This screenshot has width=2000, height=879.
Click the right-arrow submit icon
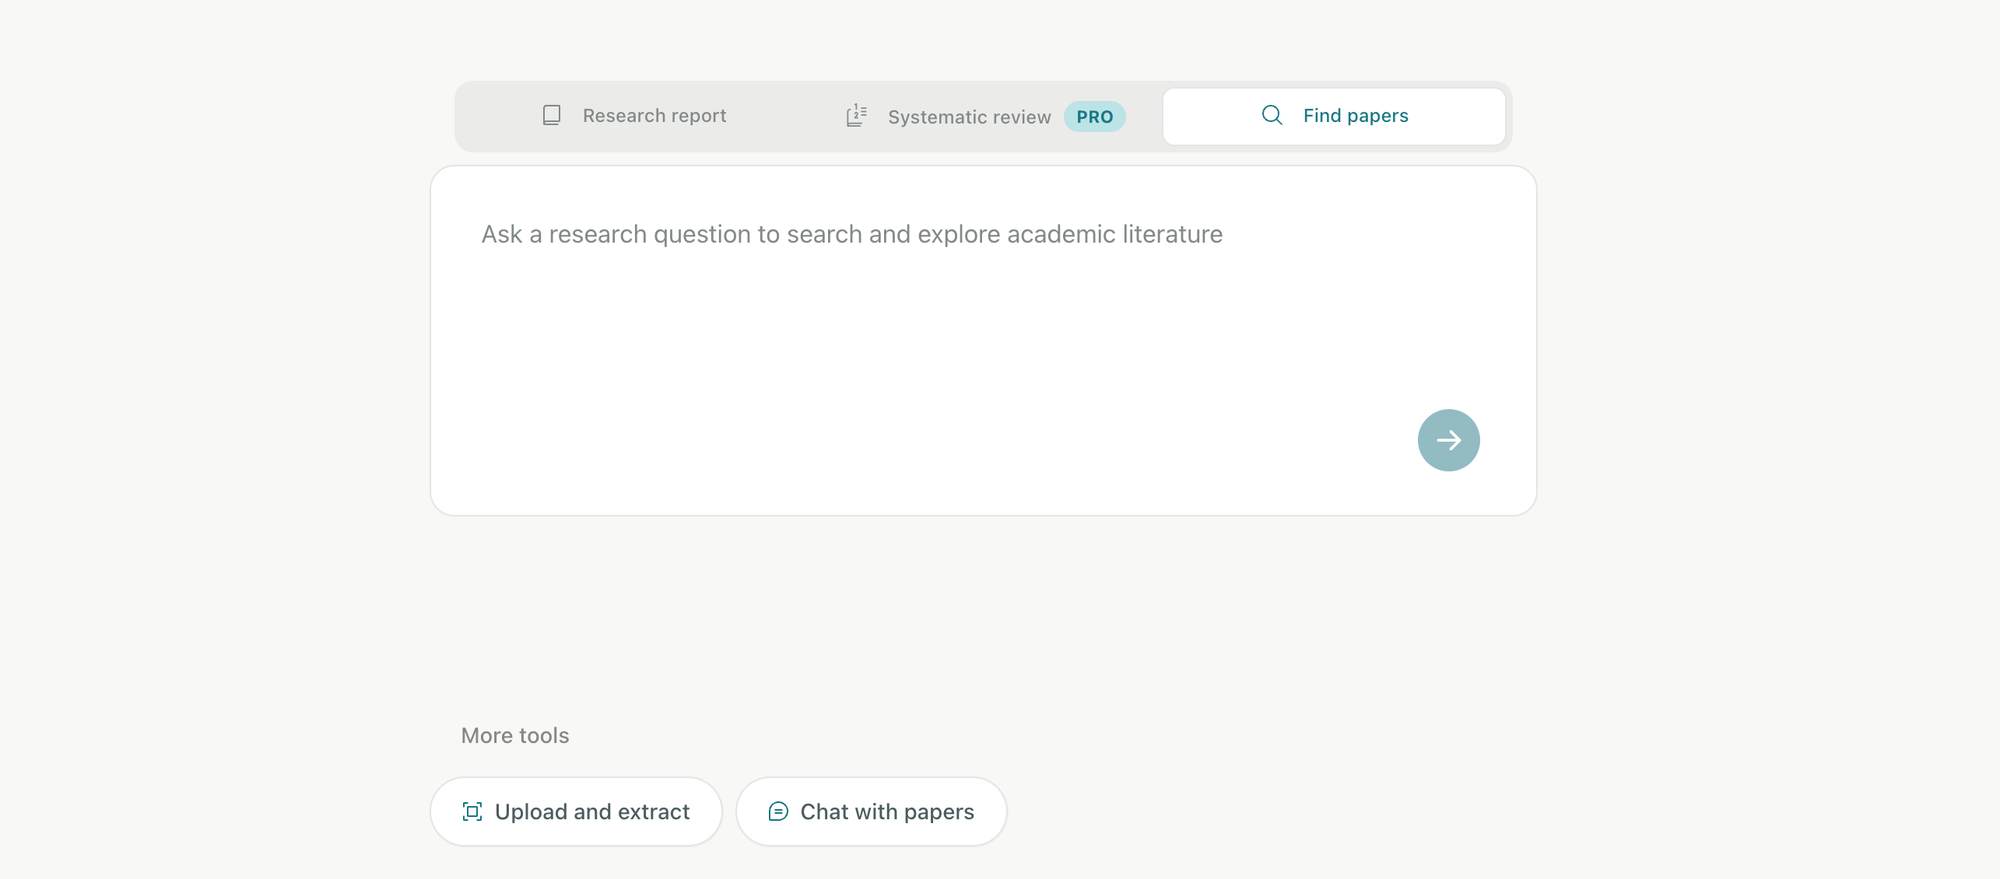coord(1449,440)
